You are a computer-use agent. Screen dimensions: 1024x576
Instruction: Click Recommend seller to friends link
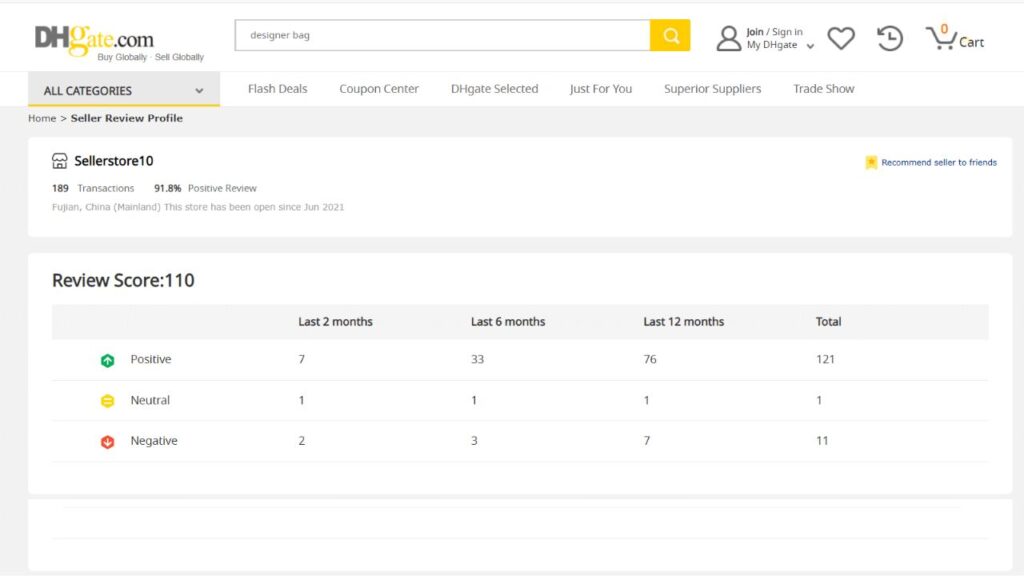(x=938, y=162)
